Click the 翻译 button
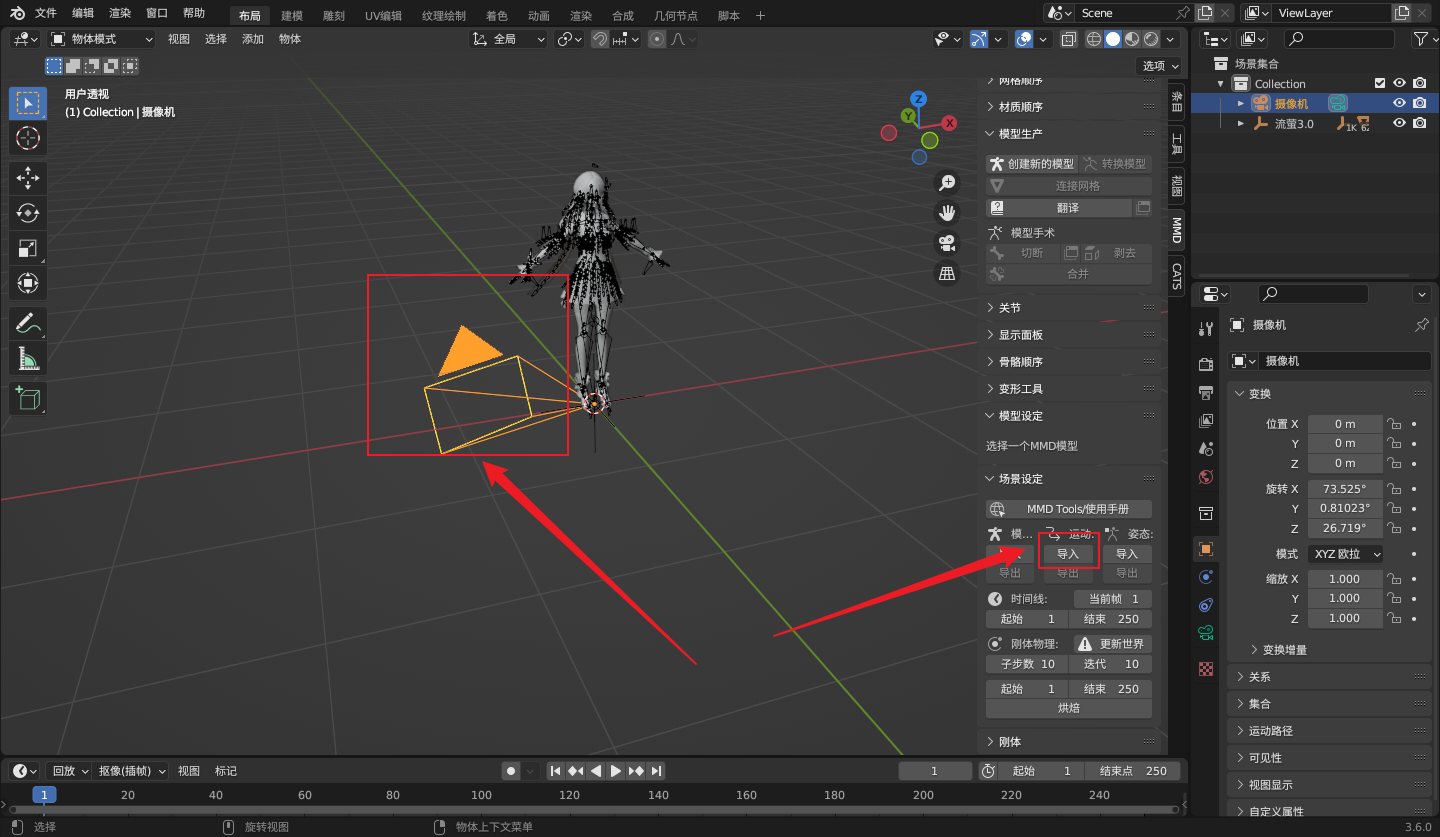Screen dimensions: 1440x837 (x=1059, y=208)
